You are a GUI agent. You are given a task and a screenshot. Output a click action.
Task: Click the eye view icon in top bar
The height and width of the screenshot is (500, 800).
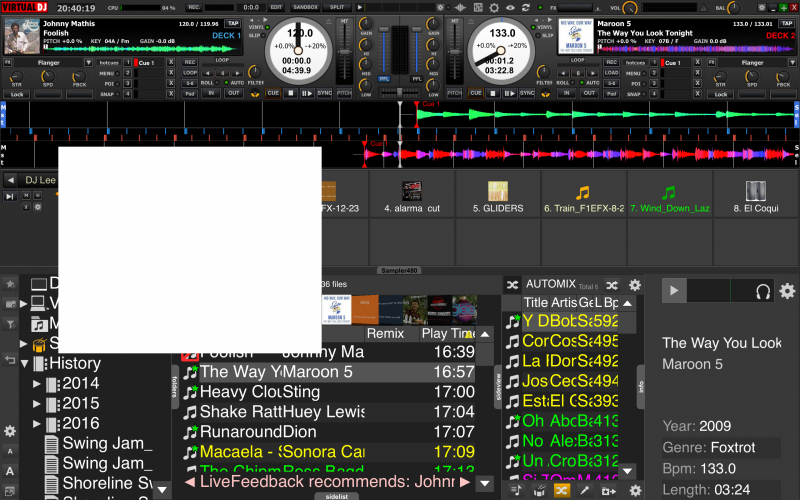pos(510,8)
